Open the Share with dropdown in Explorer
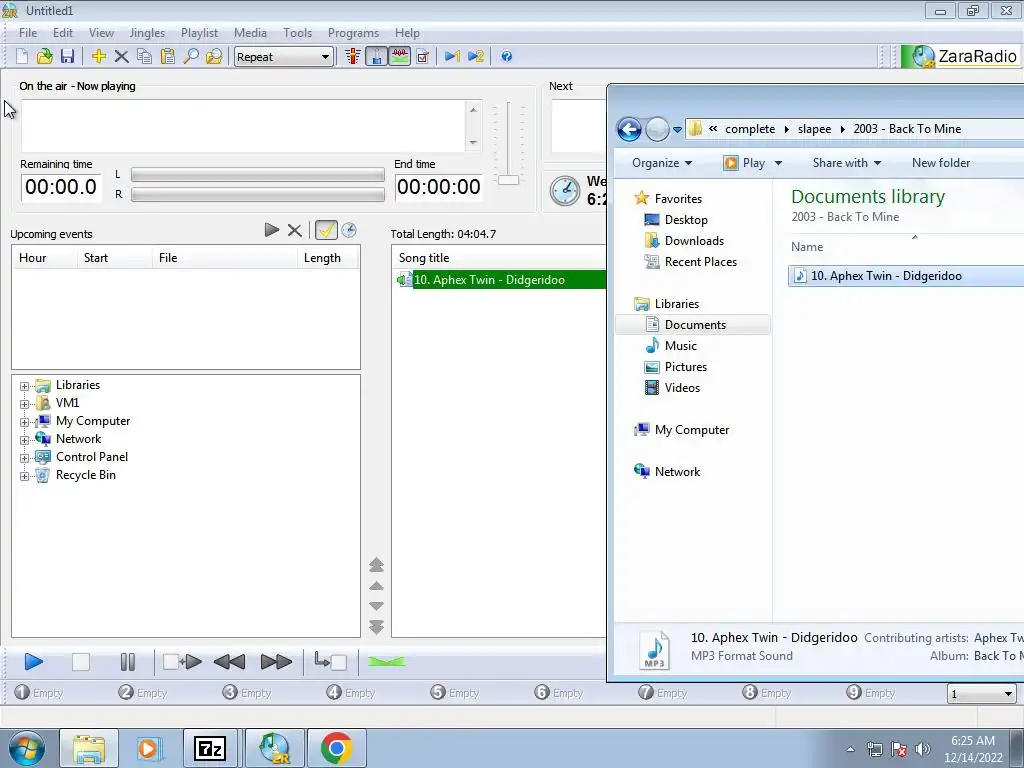1024x768 pixels. tap(846, 163)
